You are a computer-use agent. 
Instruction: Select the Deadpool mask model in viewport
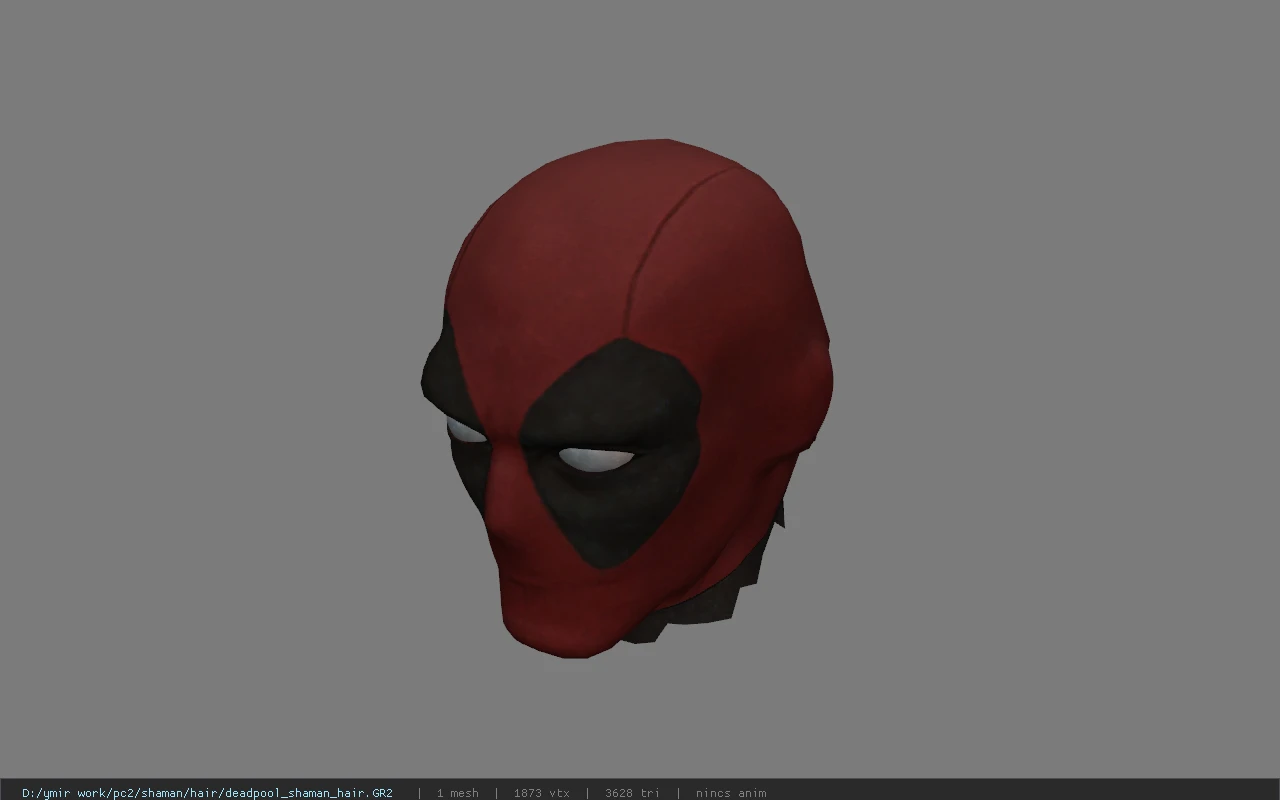627,398
